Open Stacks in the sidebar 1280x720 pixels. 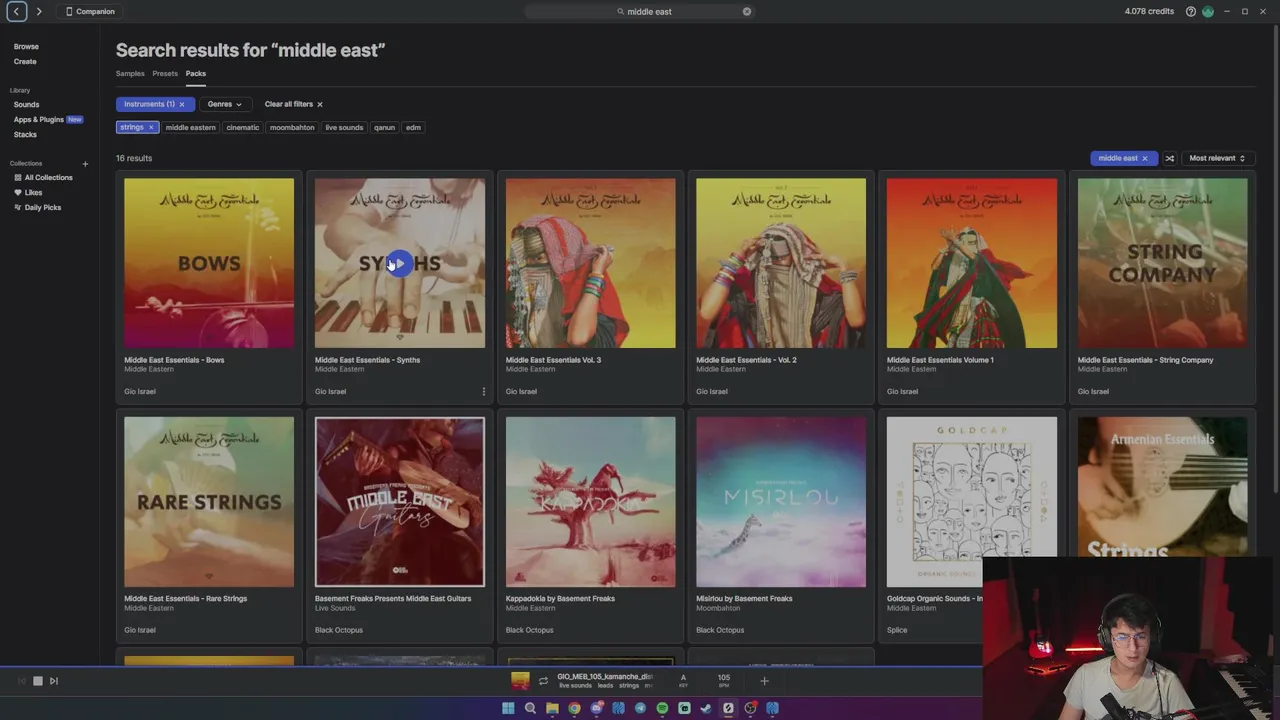(25, 134)
